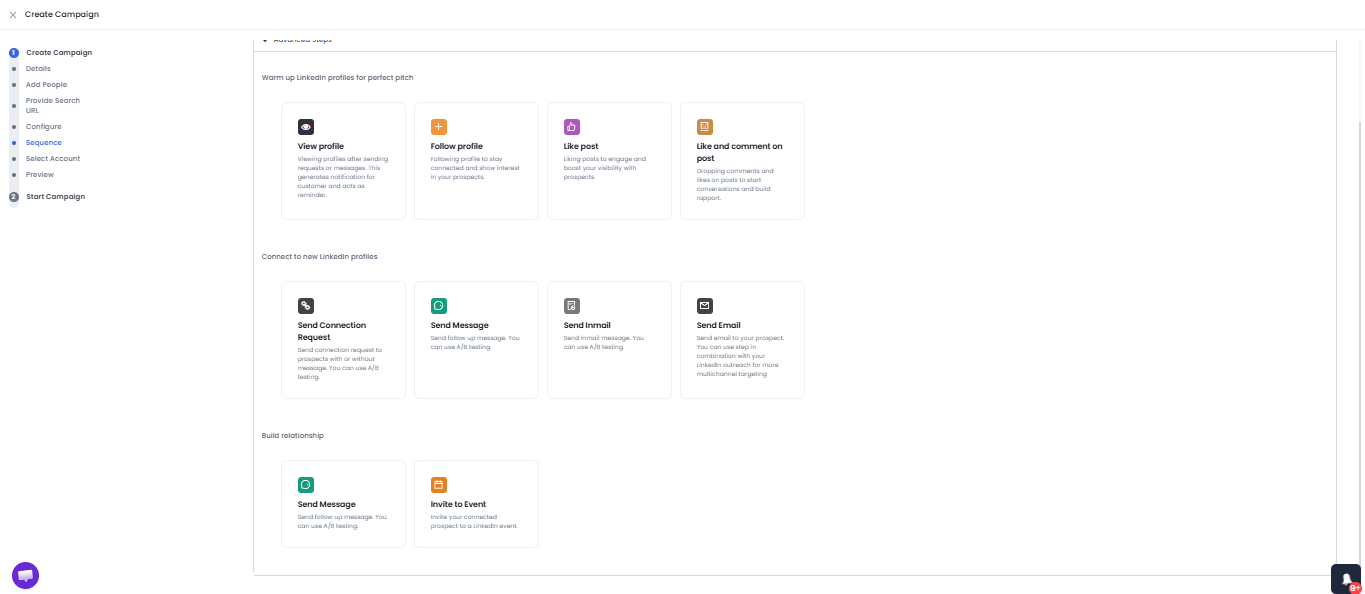1365x594 pixels.
Task: Go to the Preview step
Action: [x=40, y=175]
